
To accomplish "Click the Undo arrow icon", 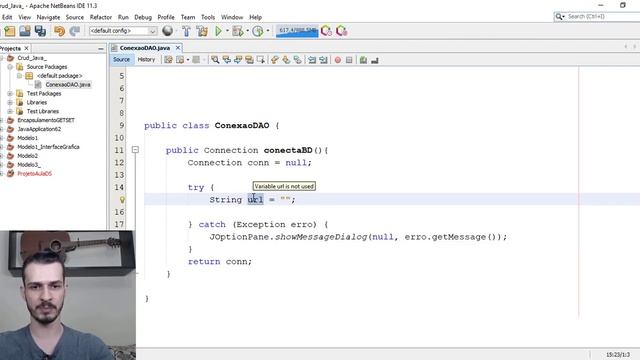I will 60,31.
